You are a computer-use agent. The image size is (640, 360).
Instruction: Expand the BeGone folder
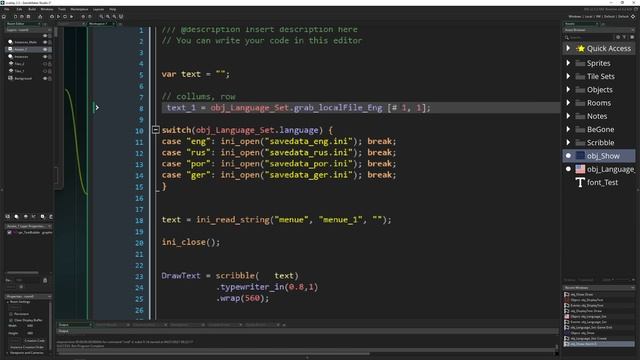click(x=568, y=129)
